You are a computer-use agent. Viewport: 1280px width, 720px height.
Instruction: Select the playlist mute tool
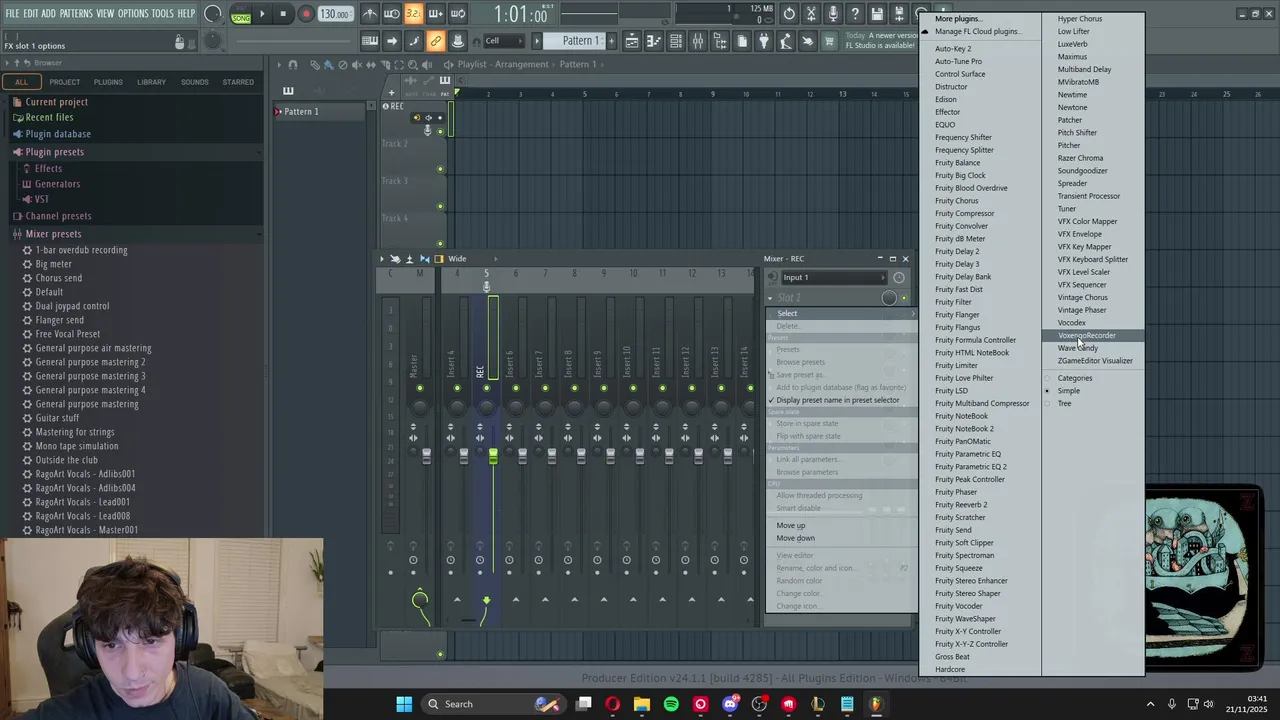point(357,64)
